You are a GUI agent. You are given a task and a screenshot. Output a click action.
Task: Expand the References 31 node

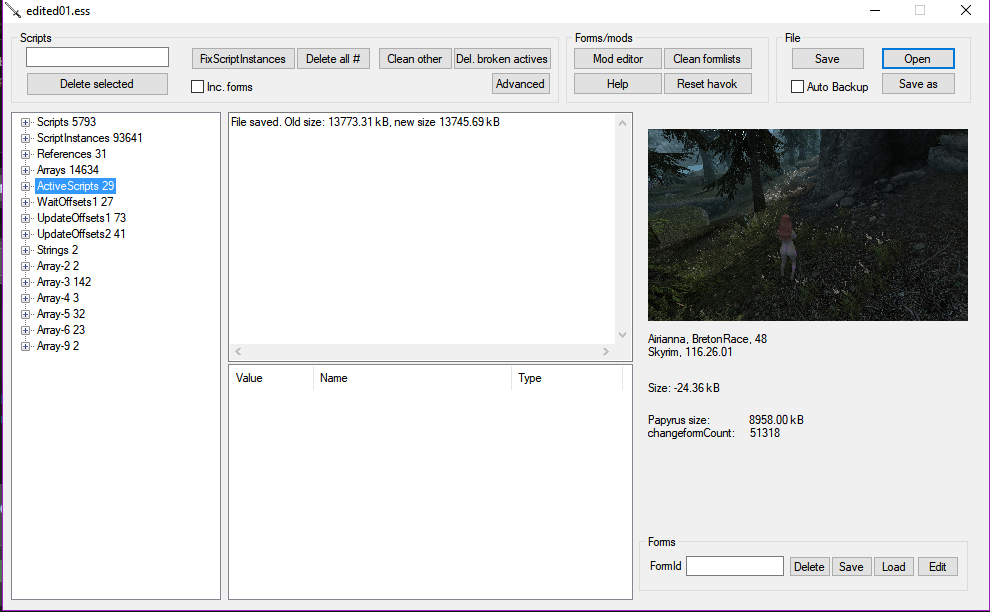click(x=25, y=154)
